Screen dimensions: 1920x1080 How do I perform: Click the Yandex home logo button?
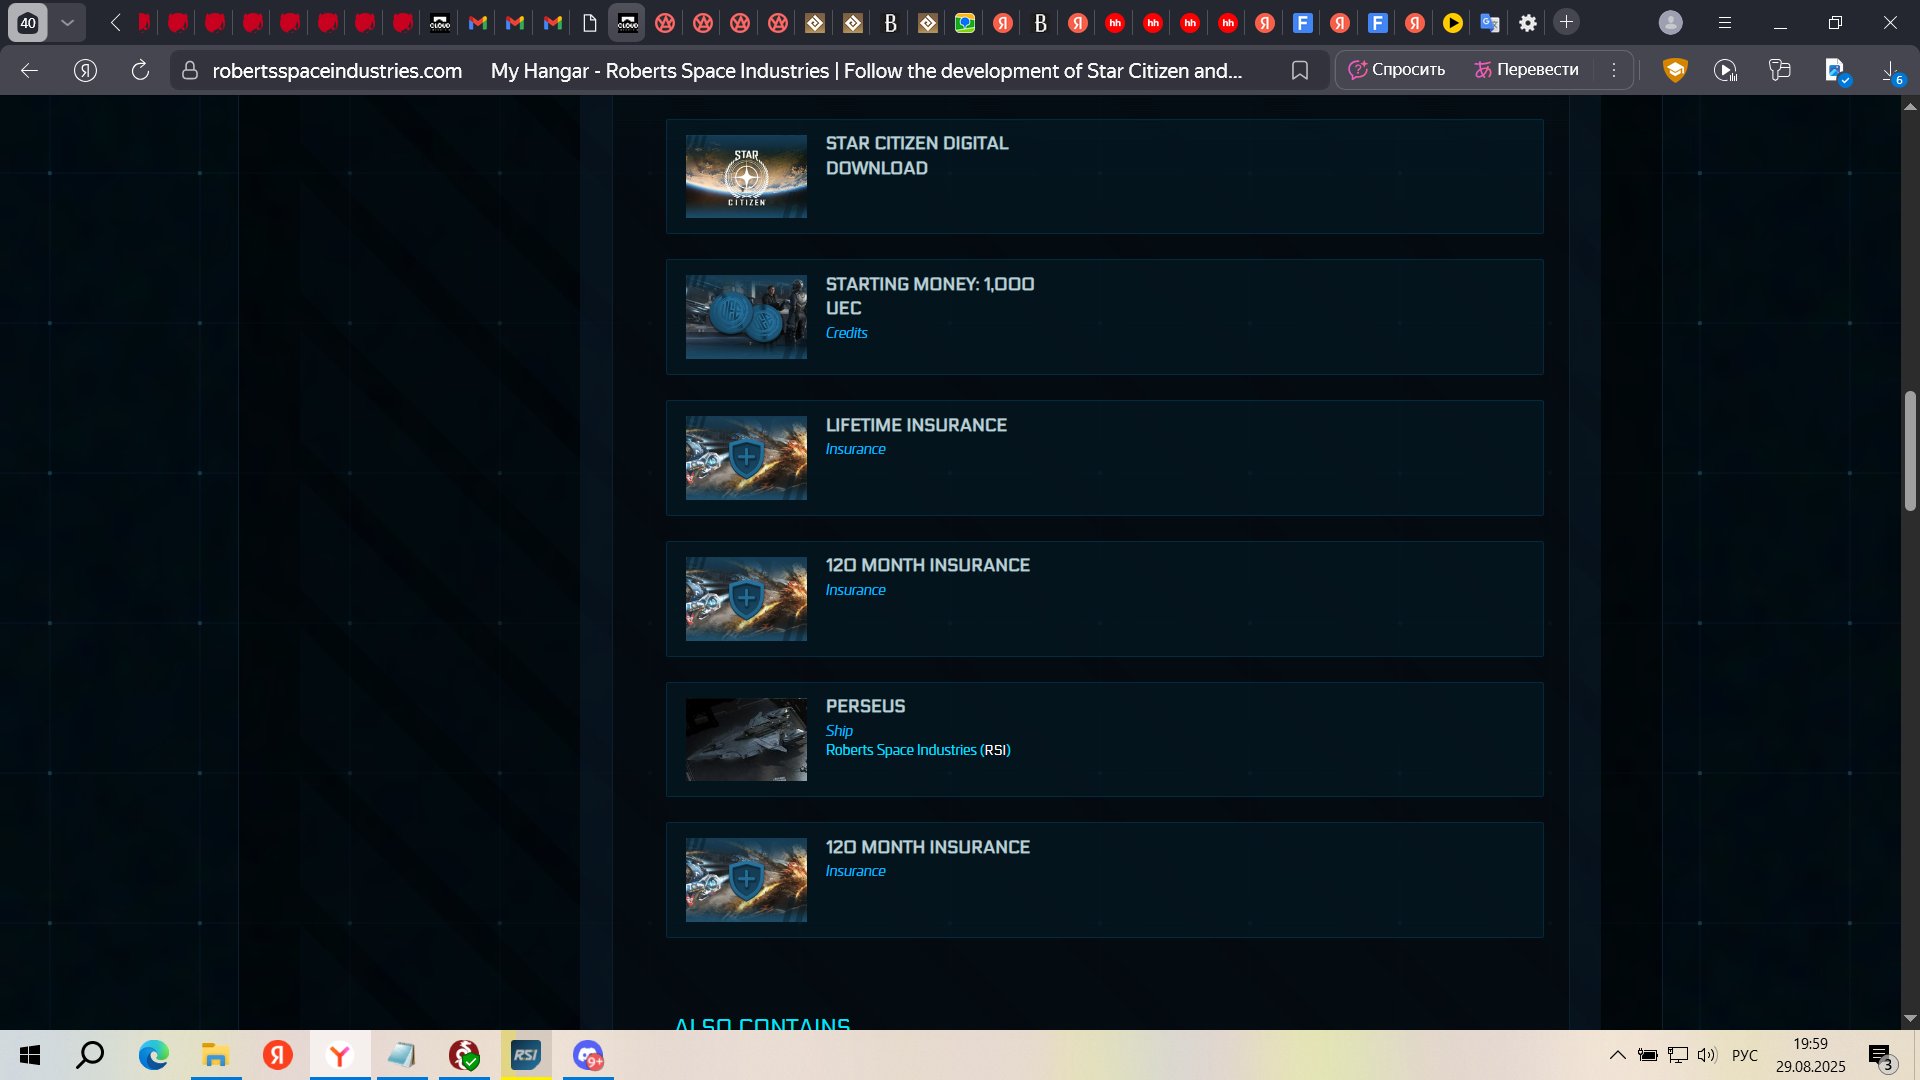[86, 70]
